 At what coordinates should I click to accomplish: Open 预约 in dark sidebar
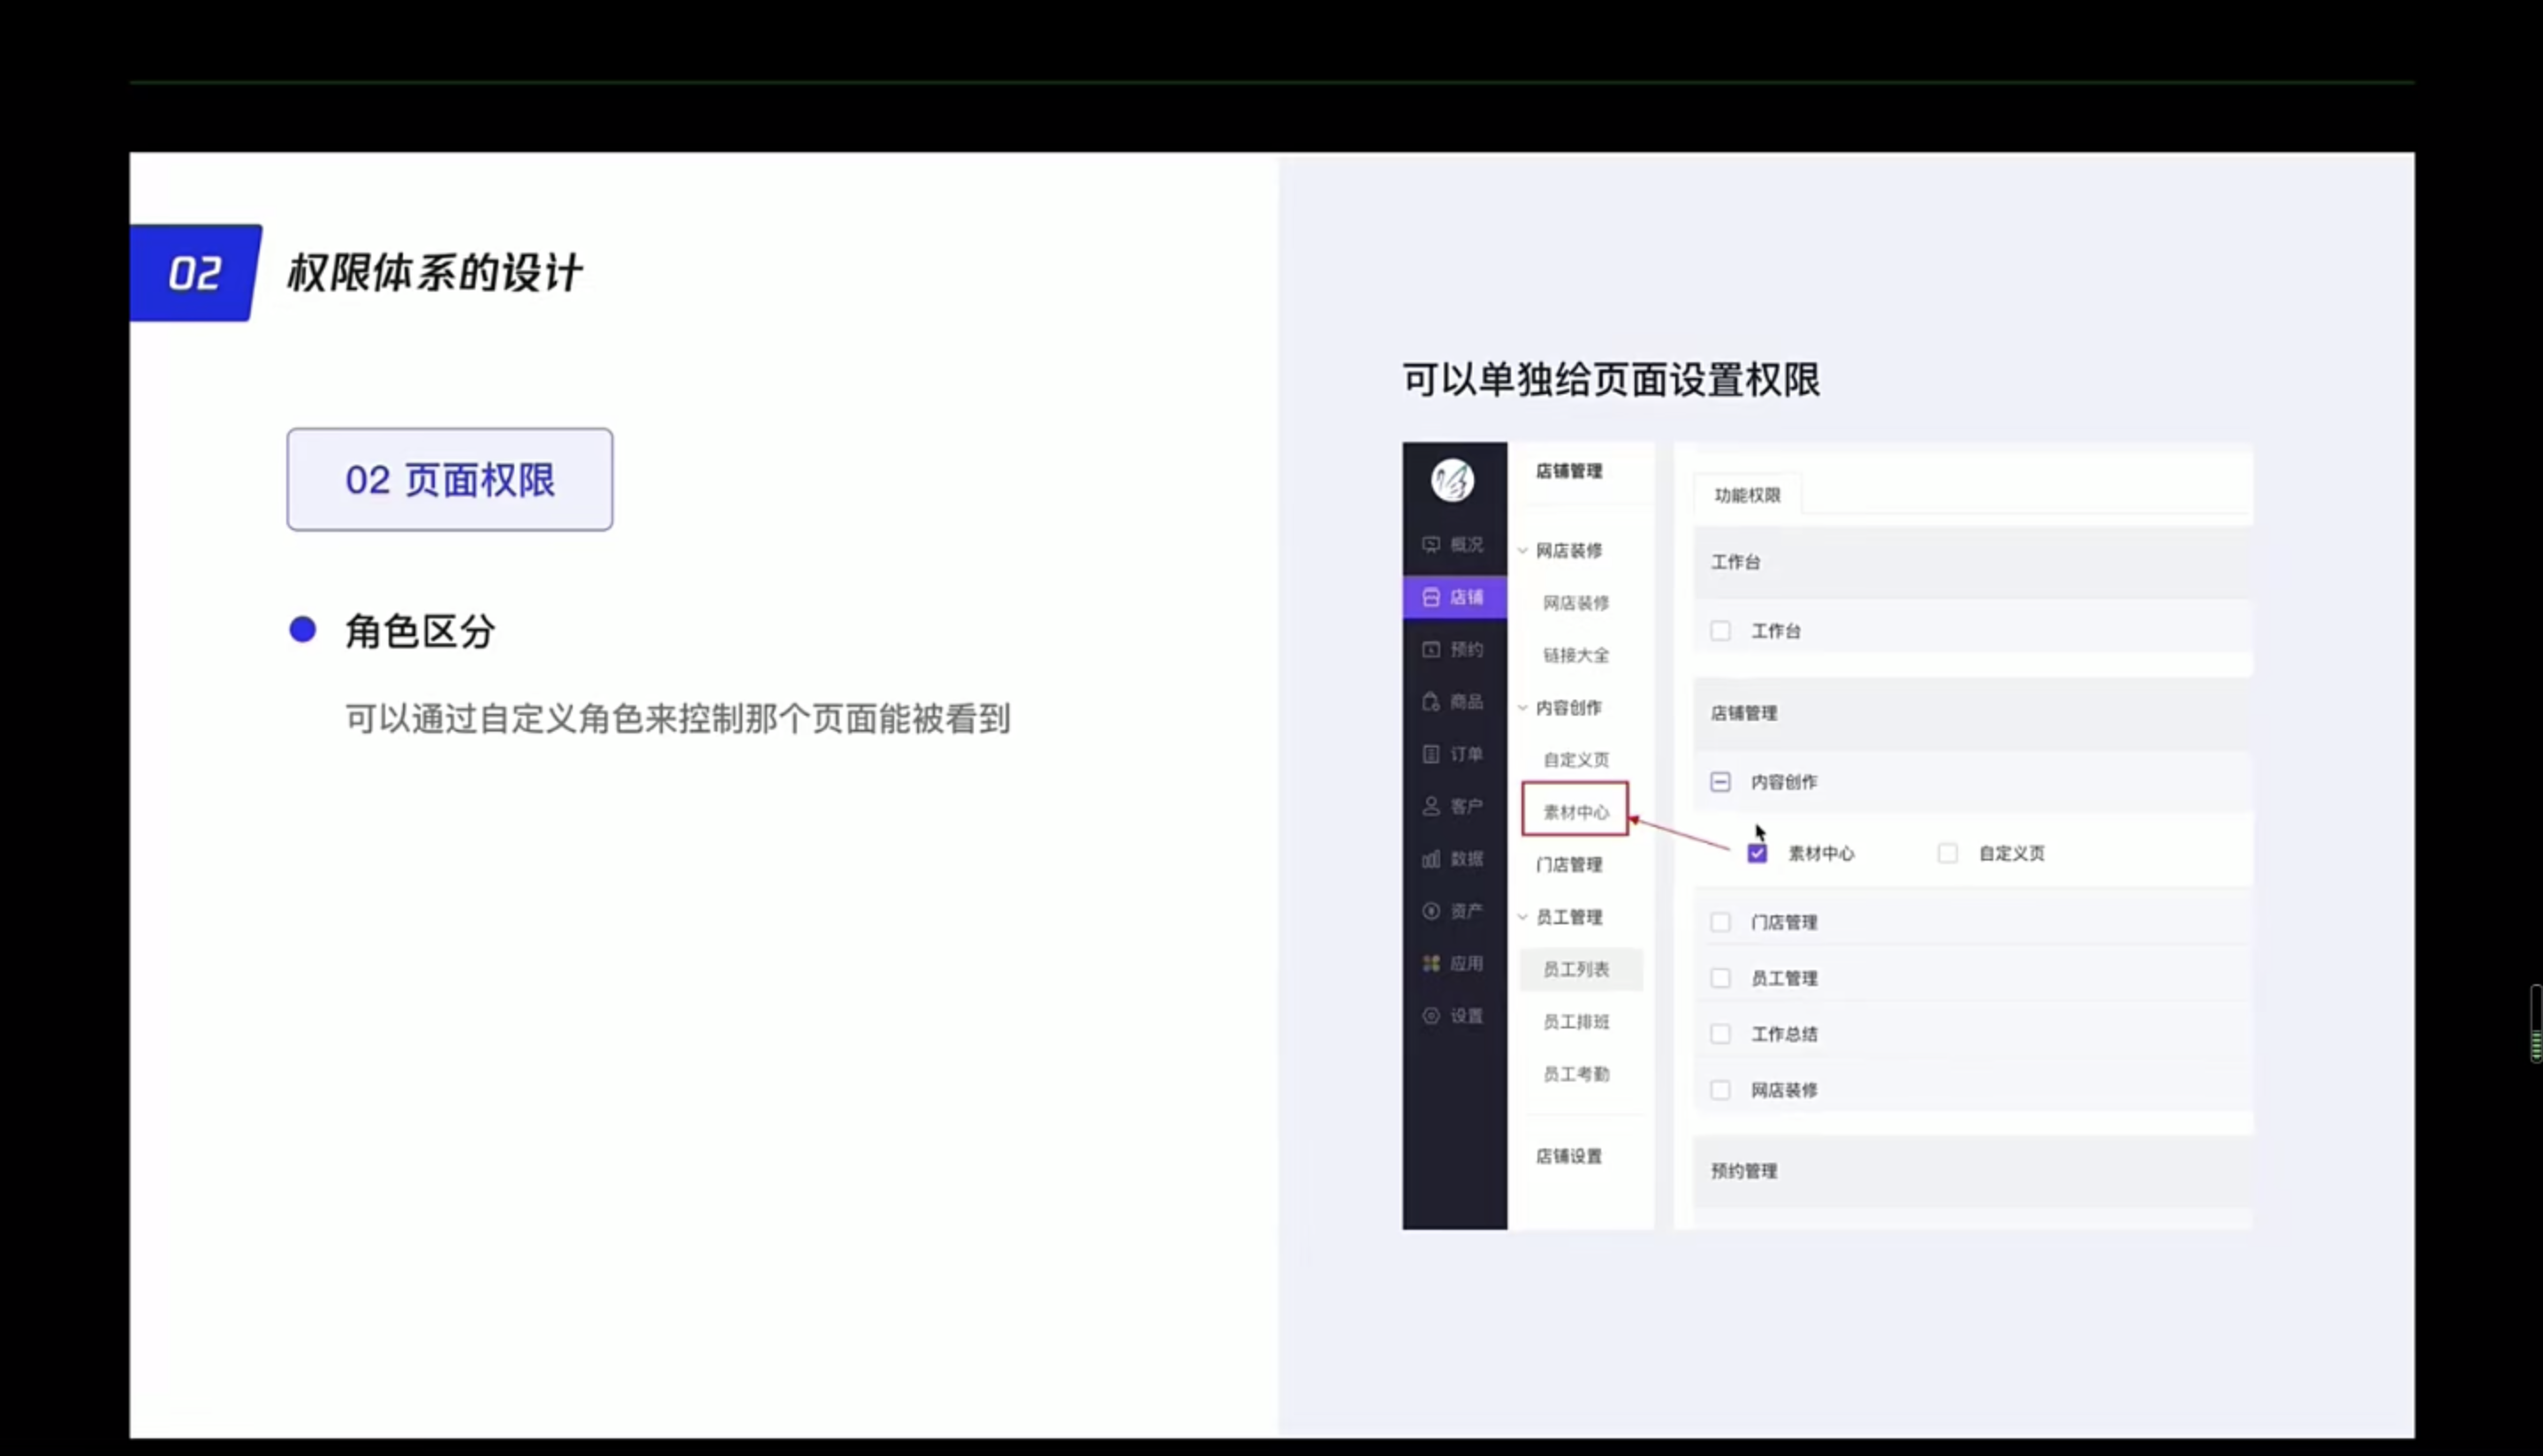(1453, 650)
